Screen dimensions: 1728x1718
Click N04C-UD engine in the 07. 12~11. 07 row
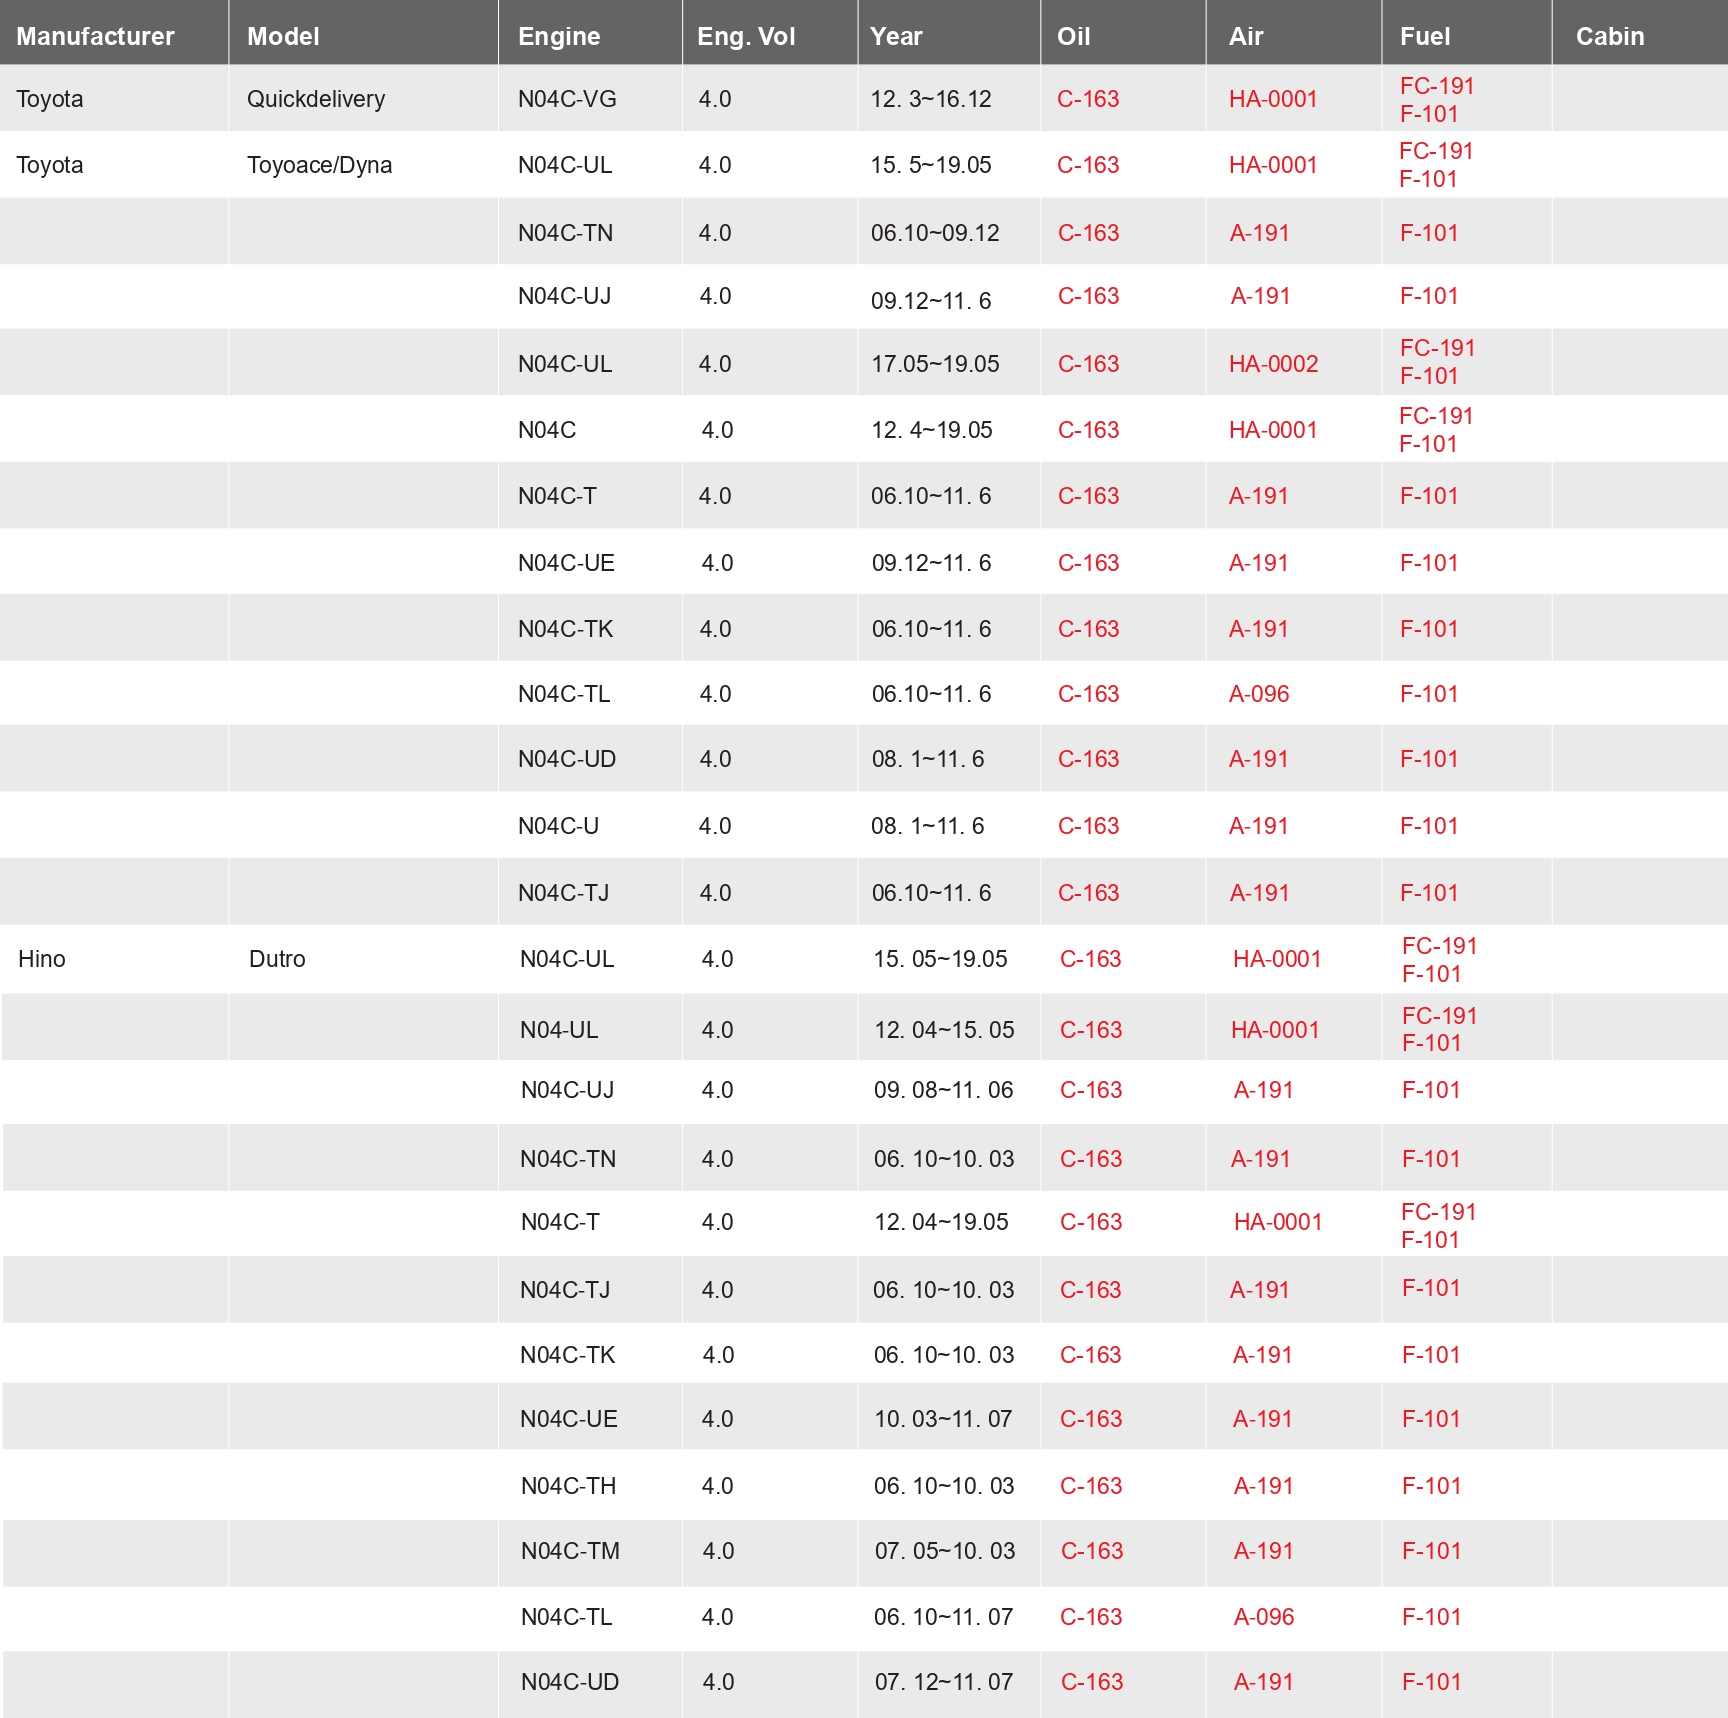point(570,1682)
